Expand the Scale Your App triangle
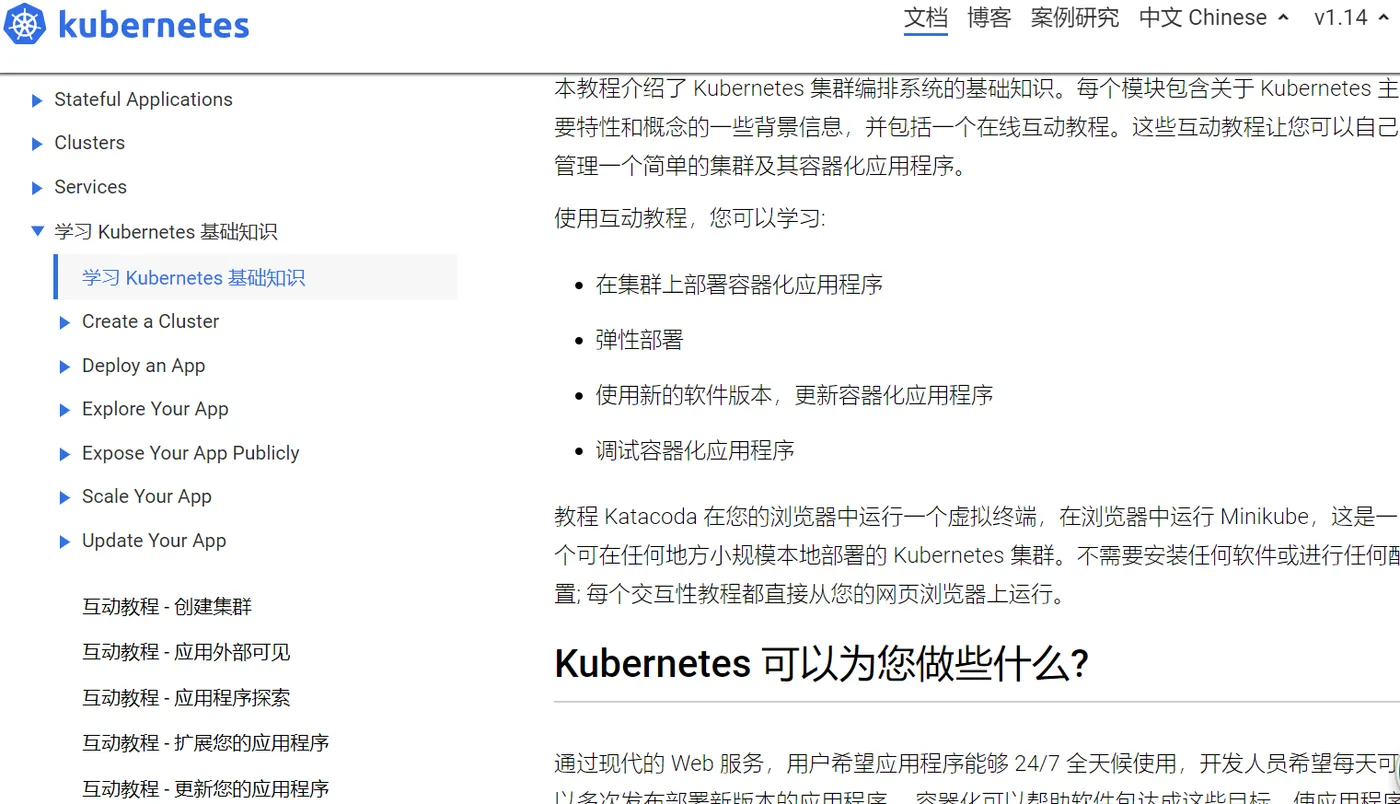Image resolution: width=1400 pixels, height=804 pixels. [65, 497]
